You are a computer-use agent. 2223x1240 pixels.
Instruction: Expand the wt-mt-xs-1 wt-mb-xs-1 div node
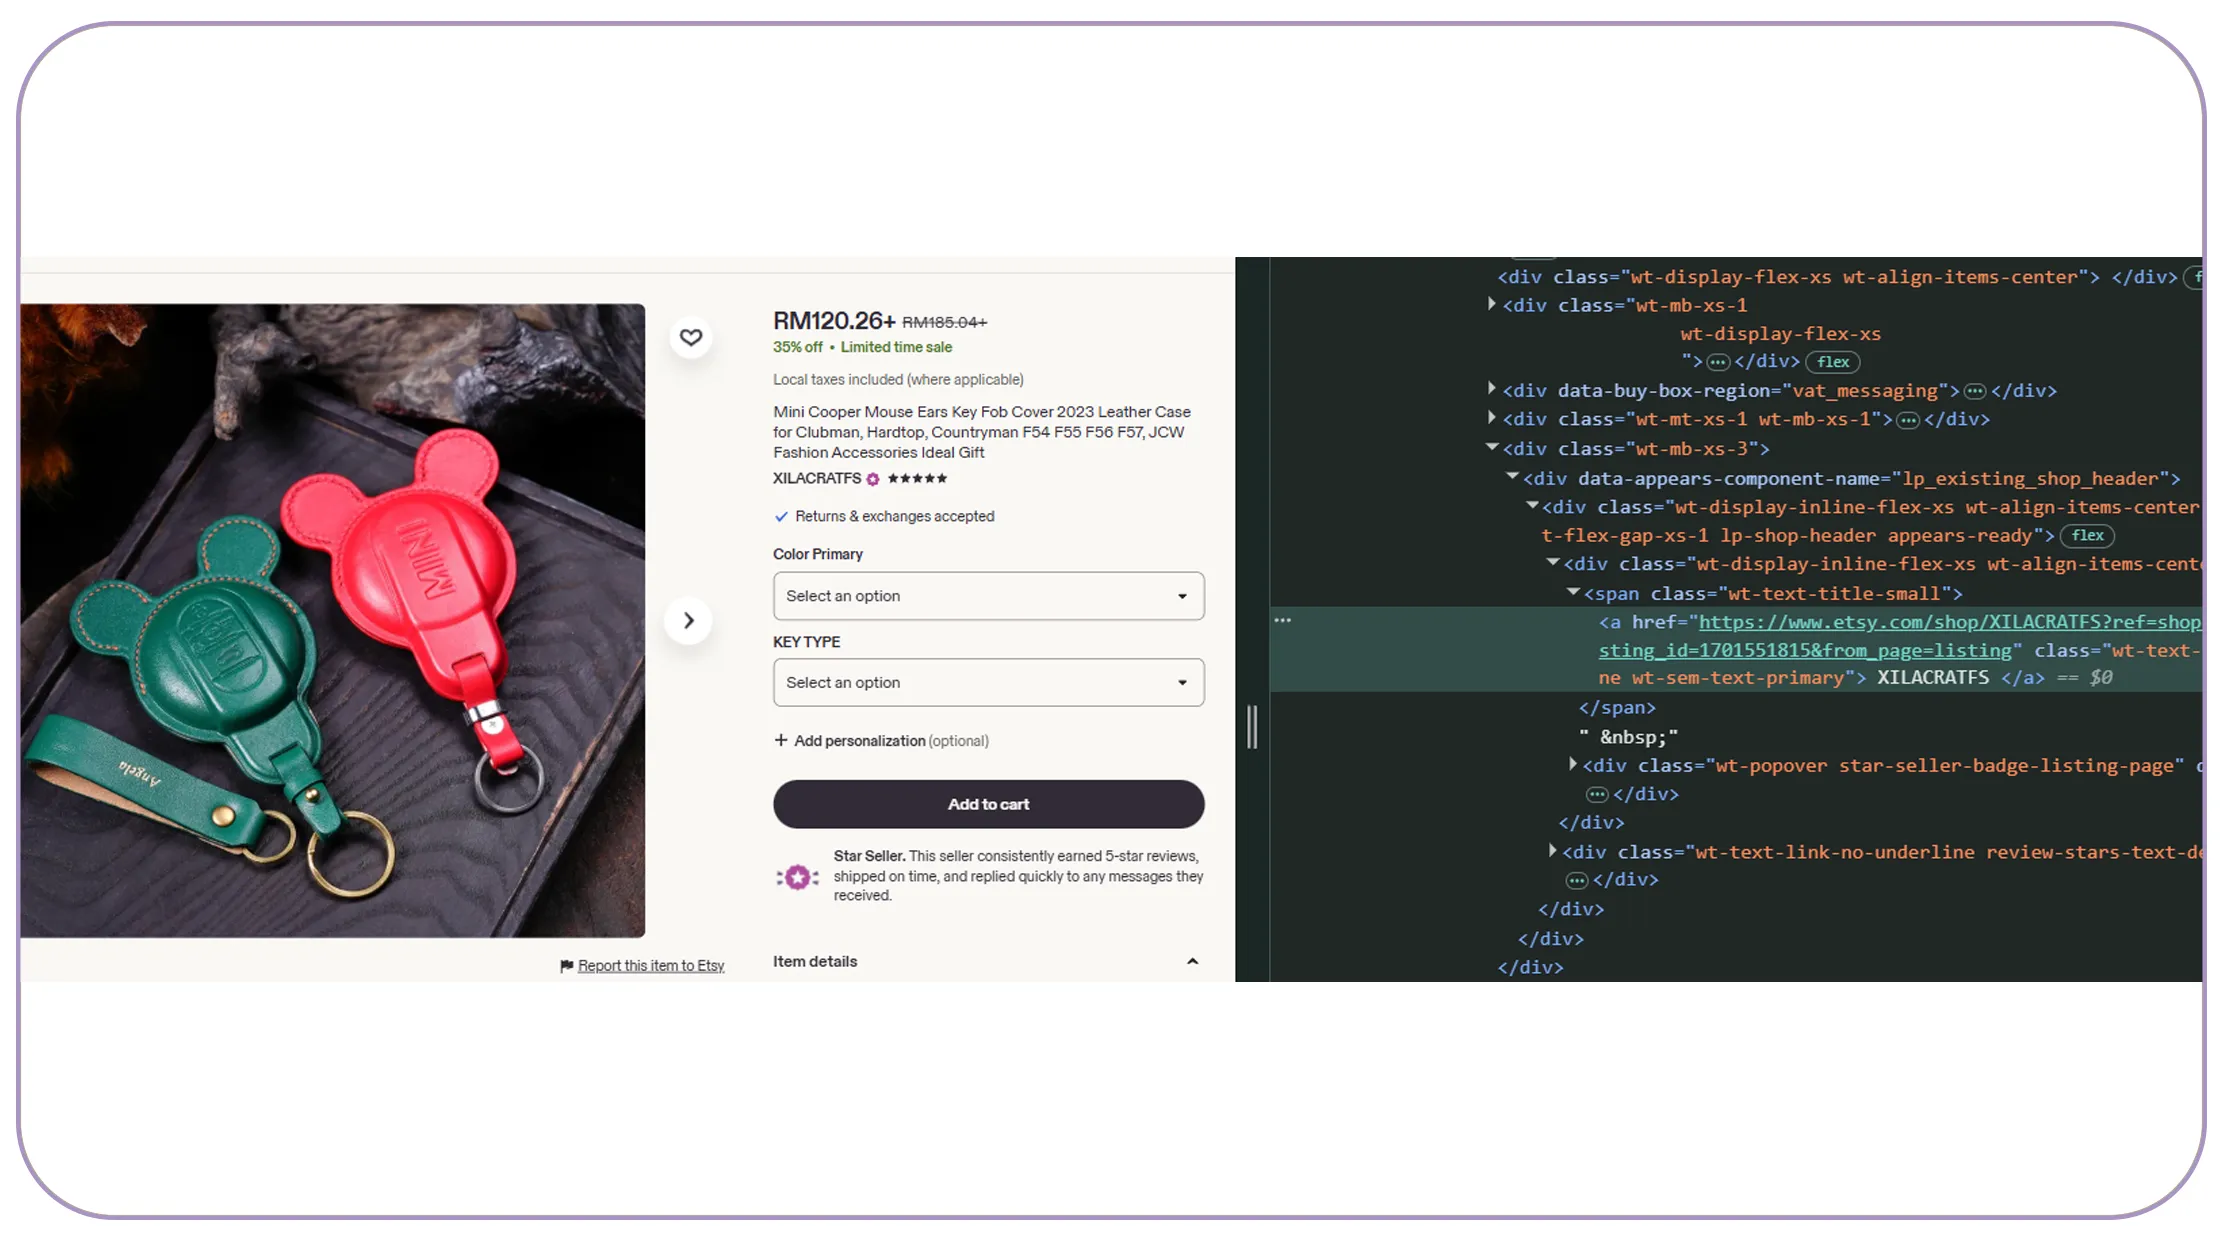(x=1491, y=418)
